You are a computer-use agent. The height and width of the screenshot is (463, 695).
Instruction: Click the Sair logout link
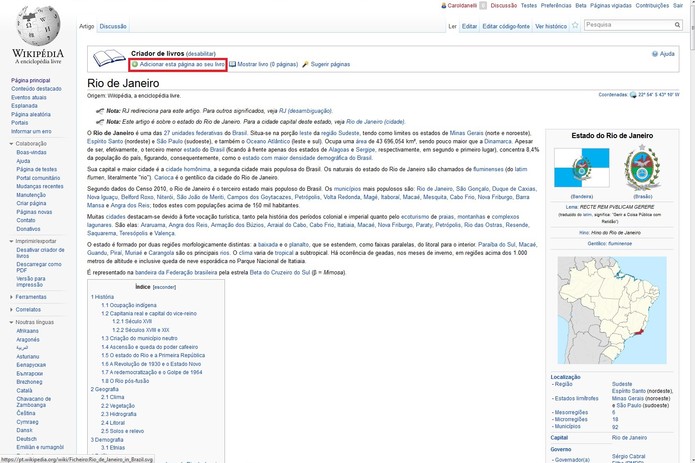point(678,5)
